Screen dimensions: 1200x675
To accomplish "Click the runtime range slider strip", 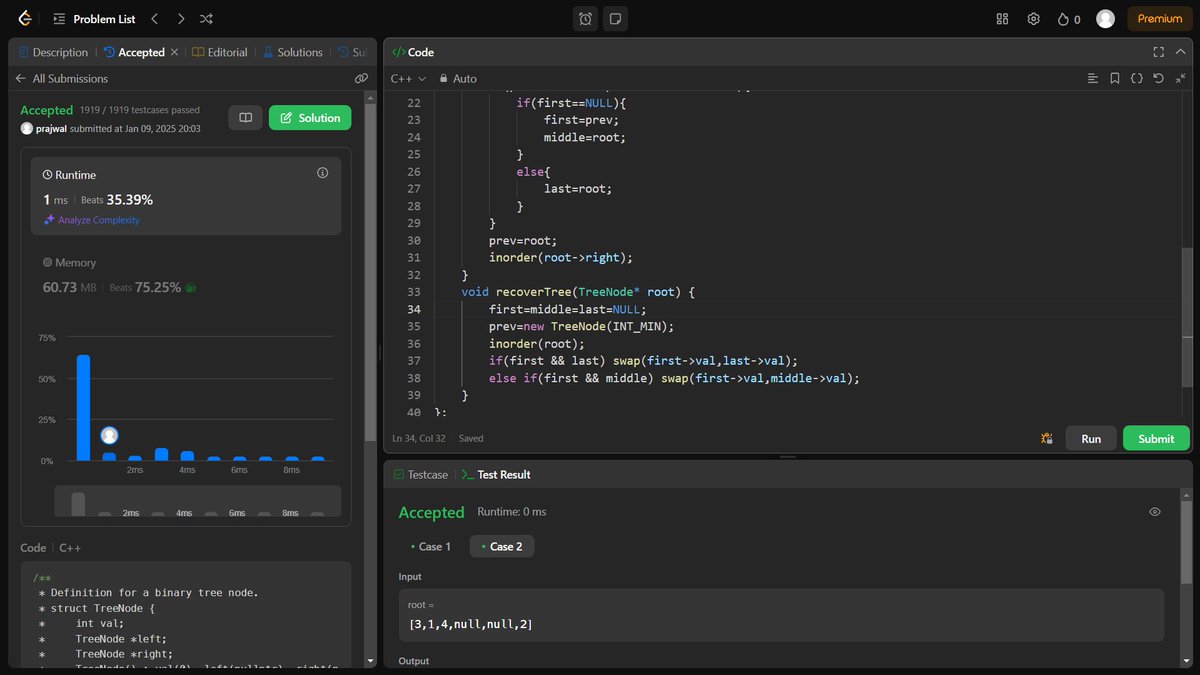I will [x=198, y=501].
